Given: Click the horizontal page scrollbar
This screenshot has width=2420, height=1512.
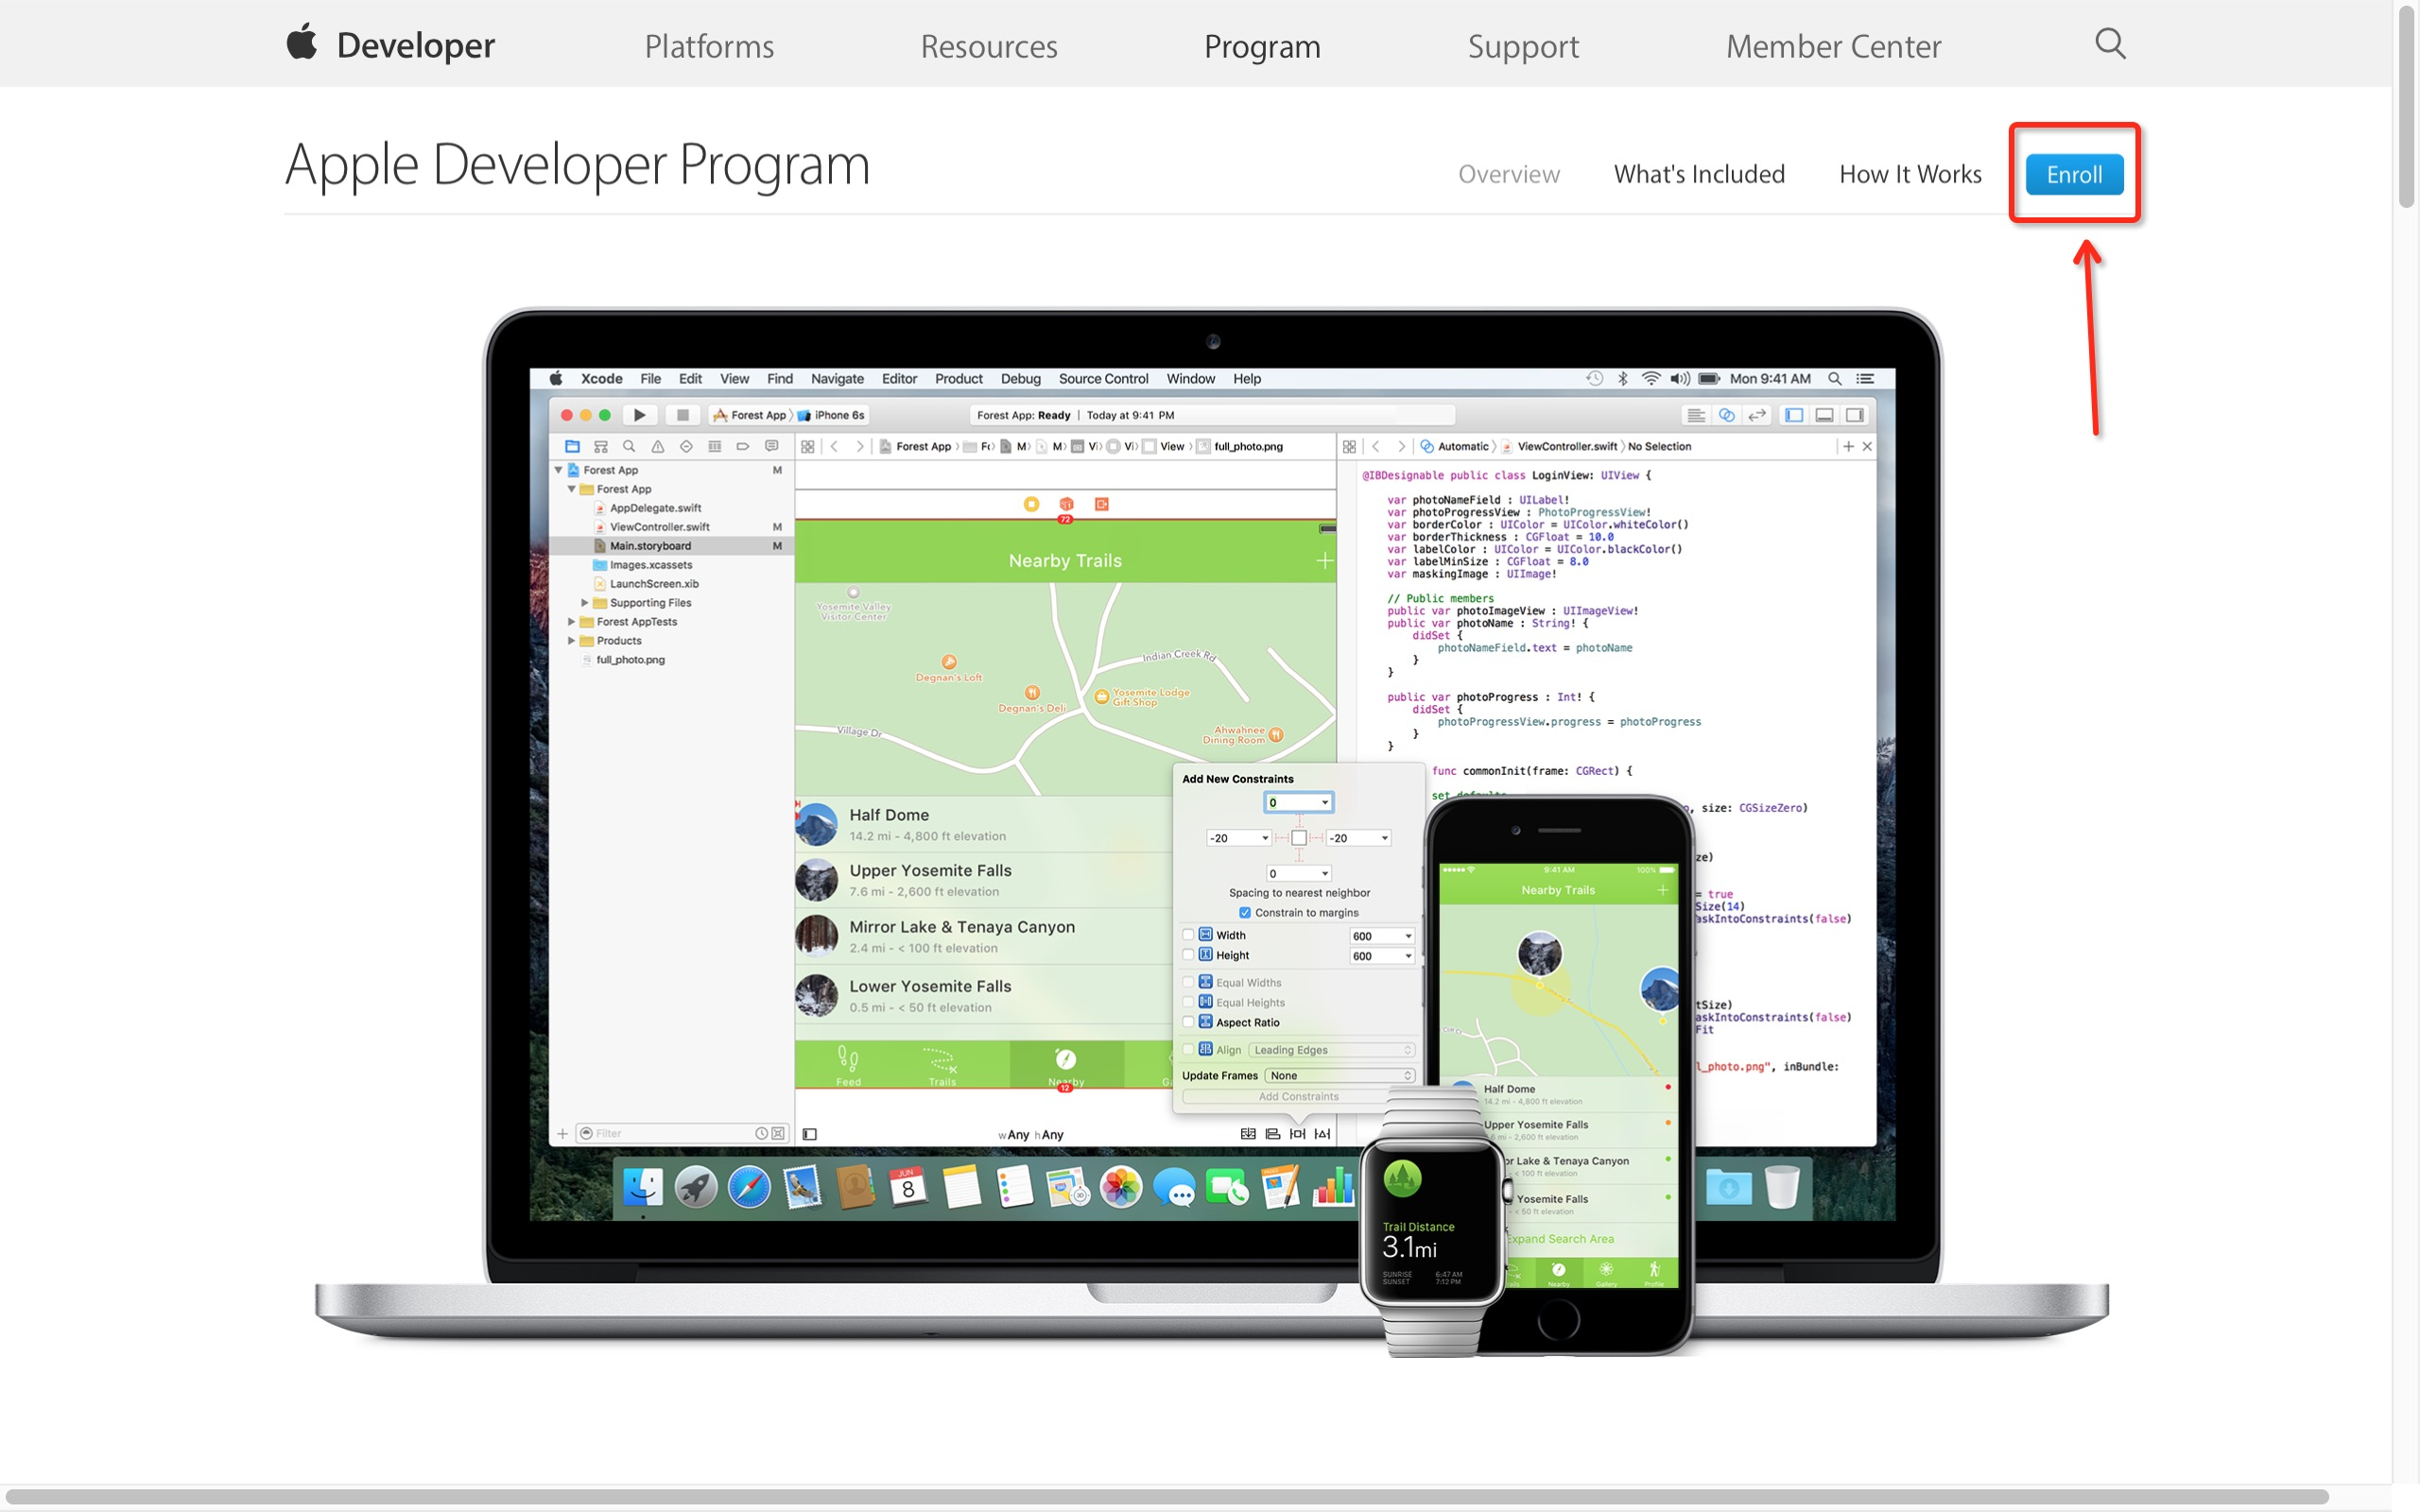Looking at the screenshot, I should click(1166, 1496).
